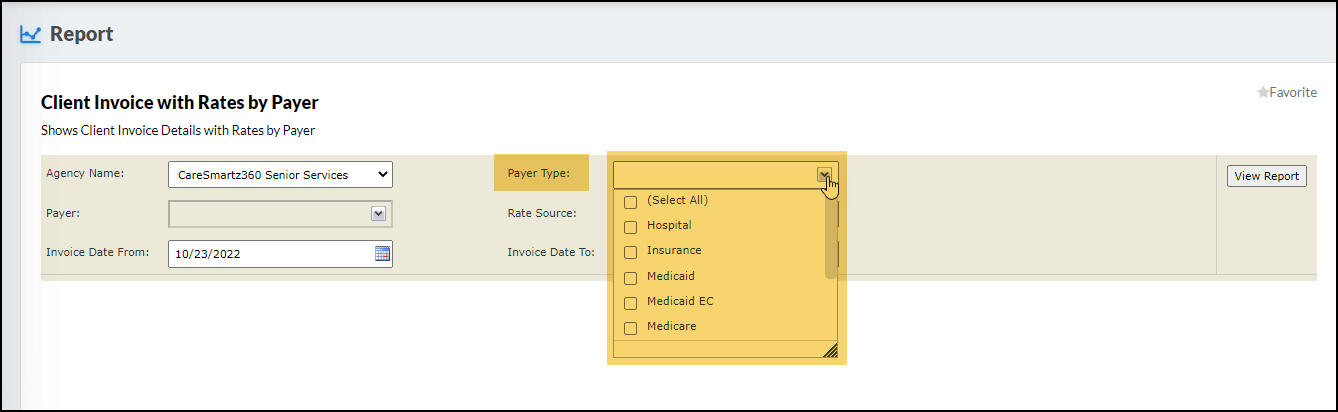Click the Report chart icon

tap(31, 34)
